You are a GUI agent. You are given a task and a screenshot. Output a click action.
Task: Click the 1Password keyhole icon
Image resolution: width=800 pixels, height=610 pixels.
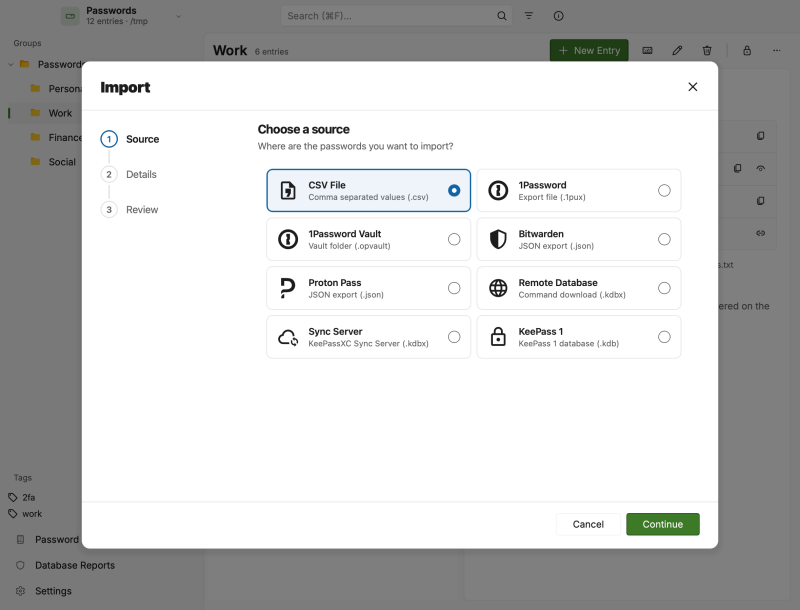click(x=498, y=190)
